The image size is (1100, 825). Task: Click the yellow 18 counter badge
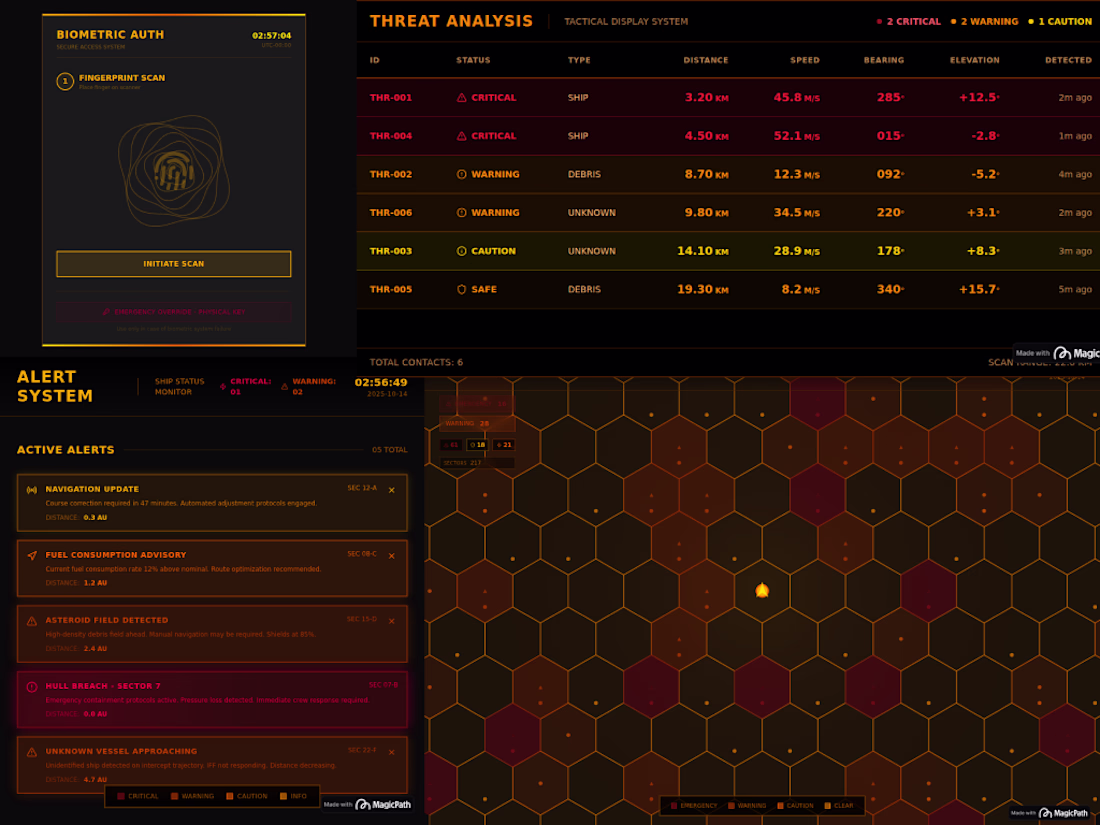pyautogui.click(x=477, y=445)
